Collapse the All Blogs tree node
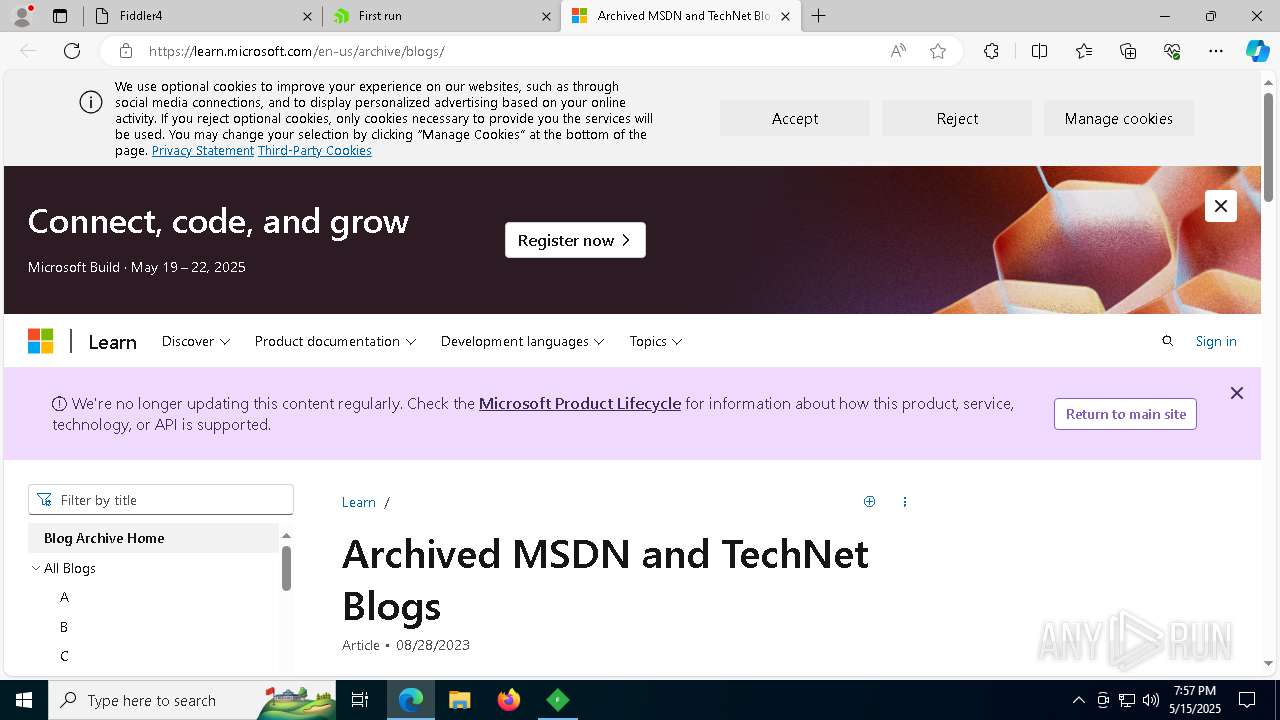 coord(36,568)
